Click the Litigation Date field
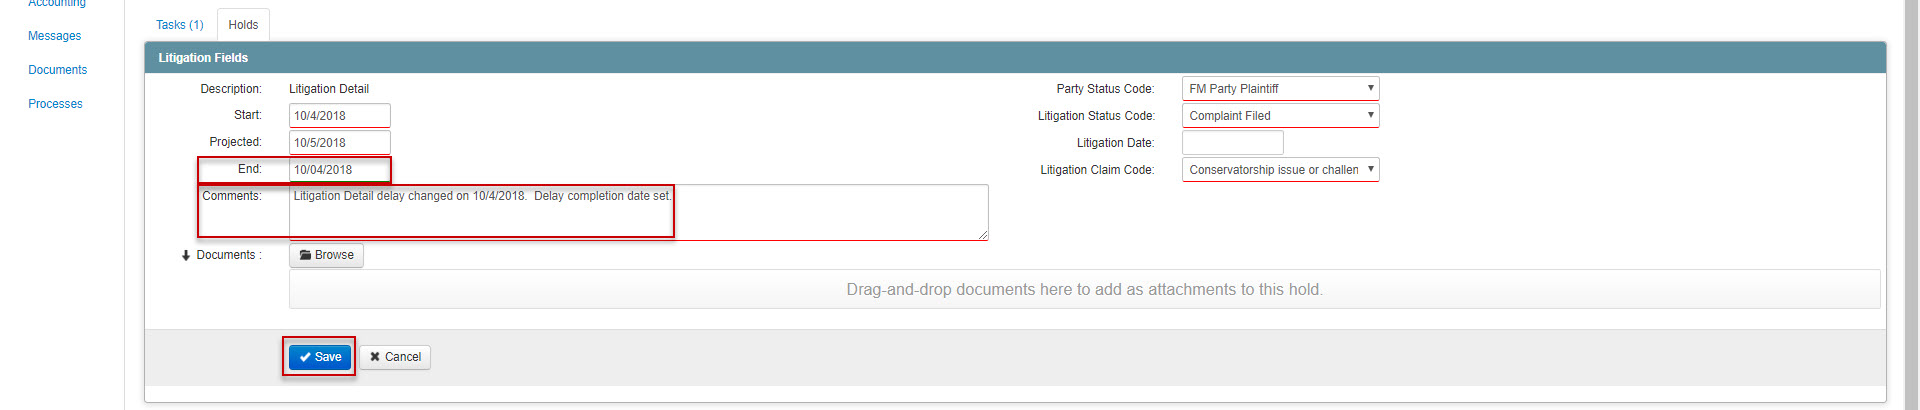The height and width of the screenshot is (410, 1920). [1233, 143]
